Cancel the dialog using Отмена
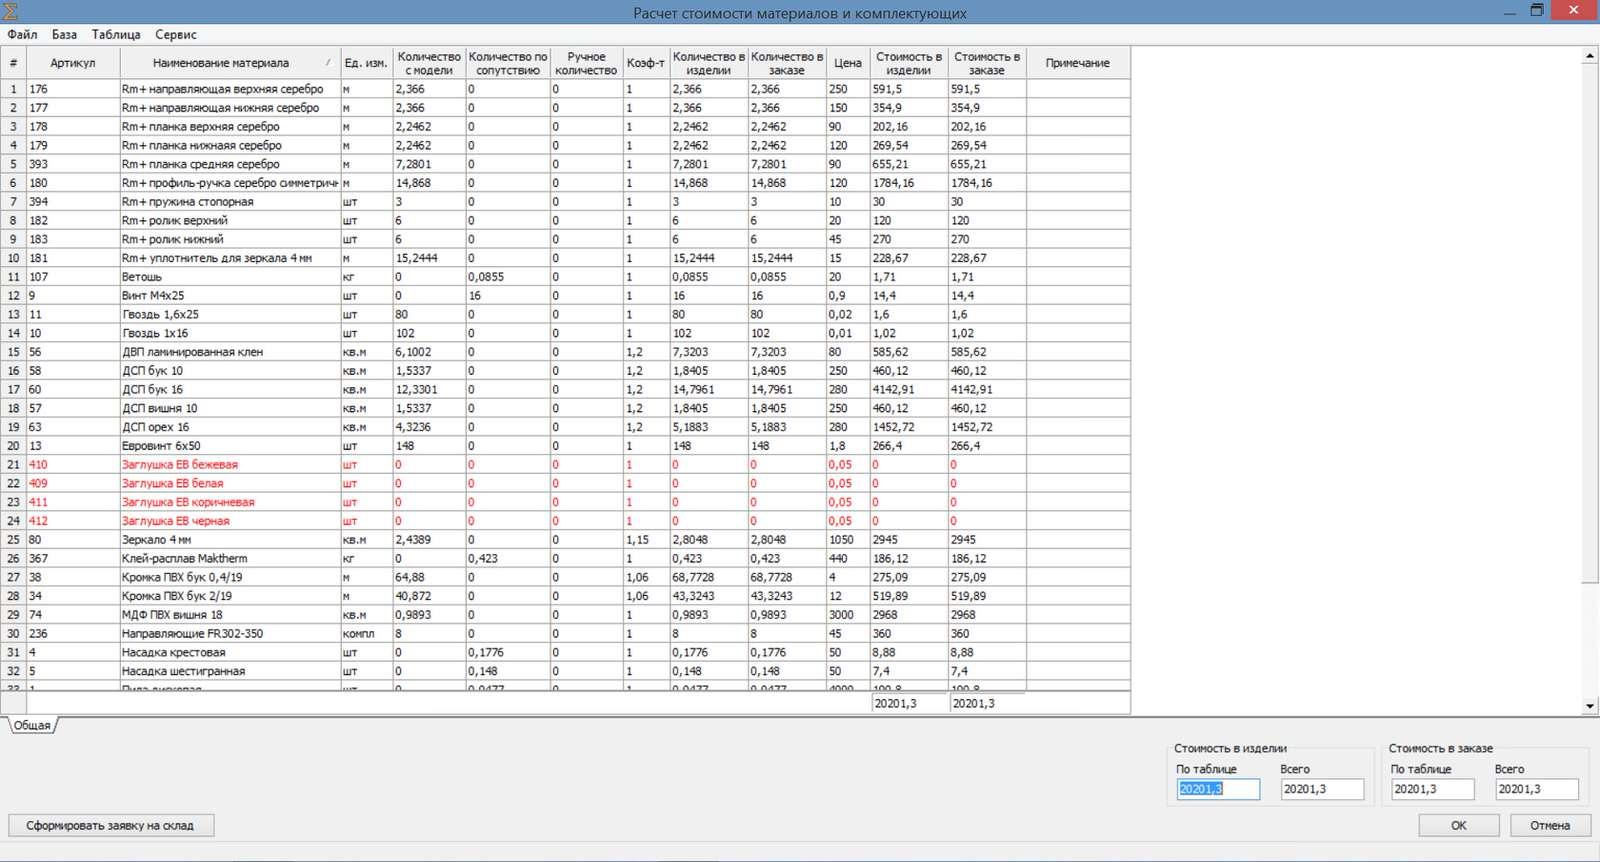Screen dimensions: 1600x862 coord(1549,825)
